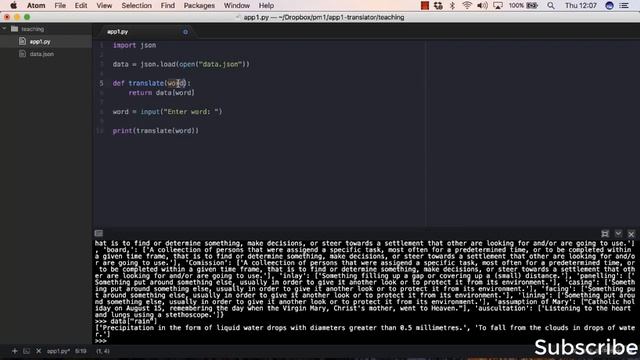Click the "Enter word: " string
Screen dimensions: 640x360
pyautogui.click(x=191, y=112)
